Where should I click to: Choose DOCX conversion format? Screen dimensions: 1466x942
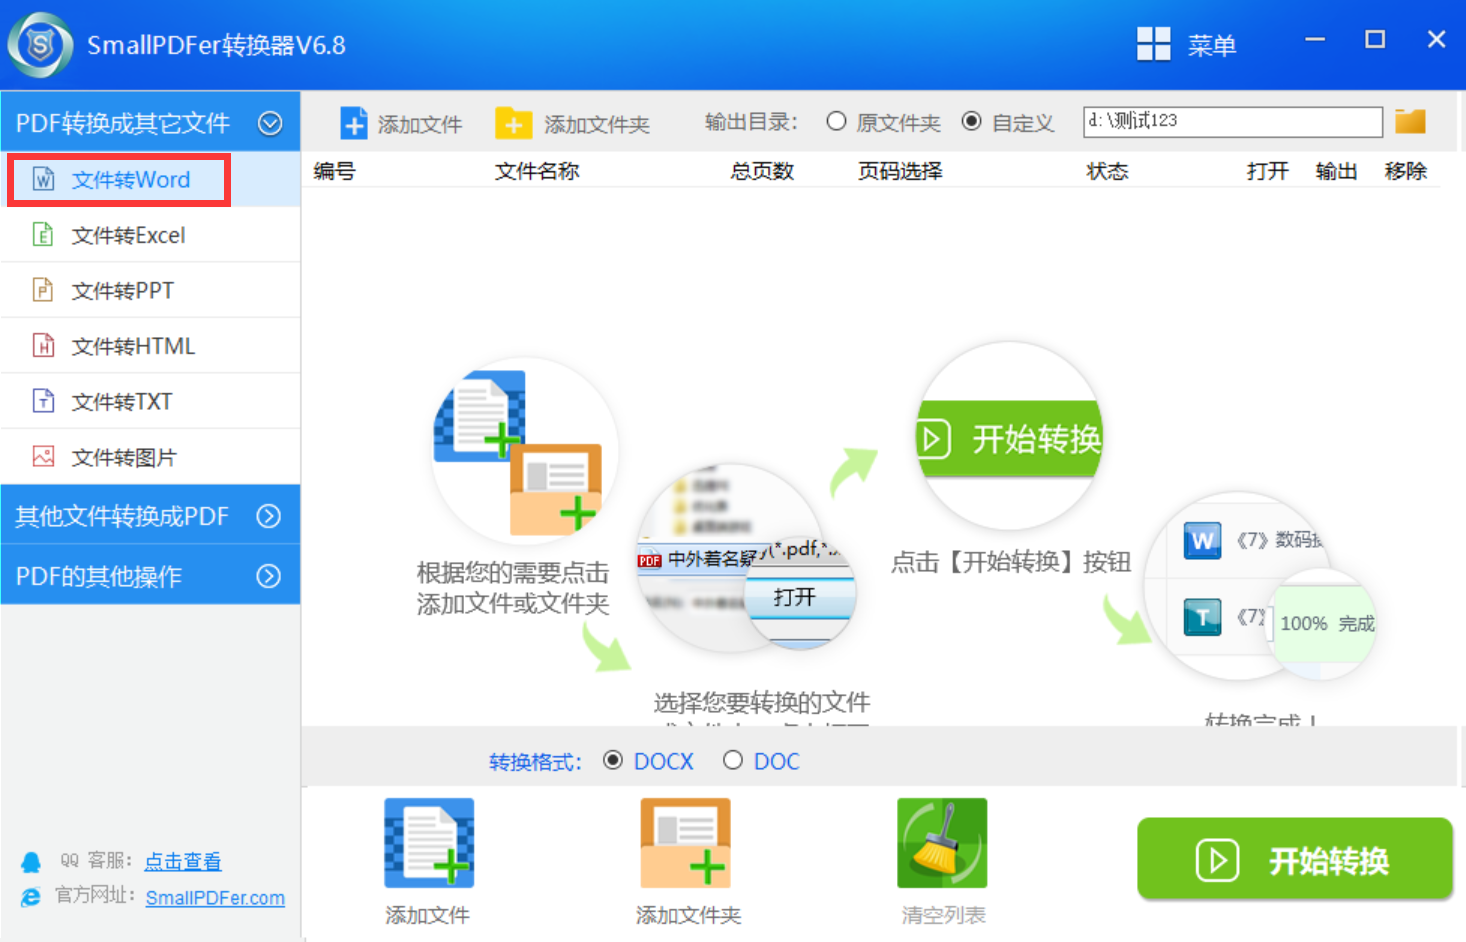pos(613,761)
